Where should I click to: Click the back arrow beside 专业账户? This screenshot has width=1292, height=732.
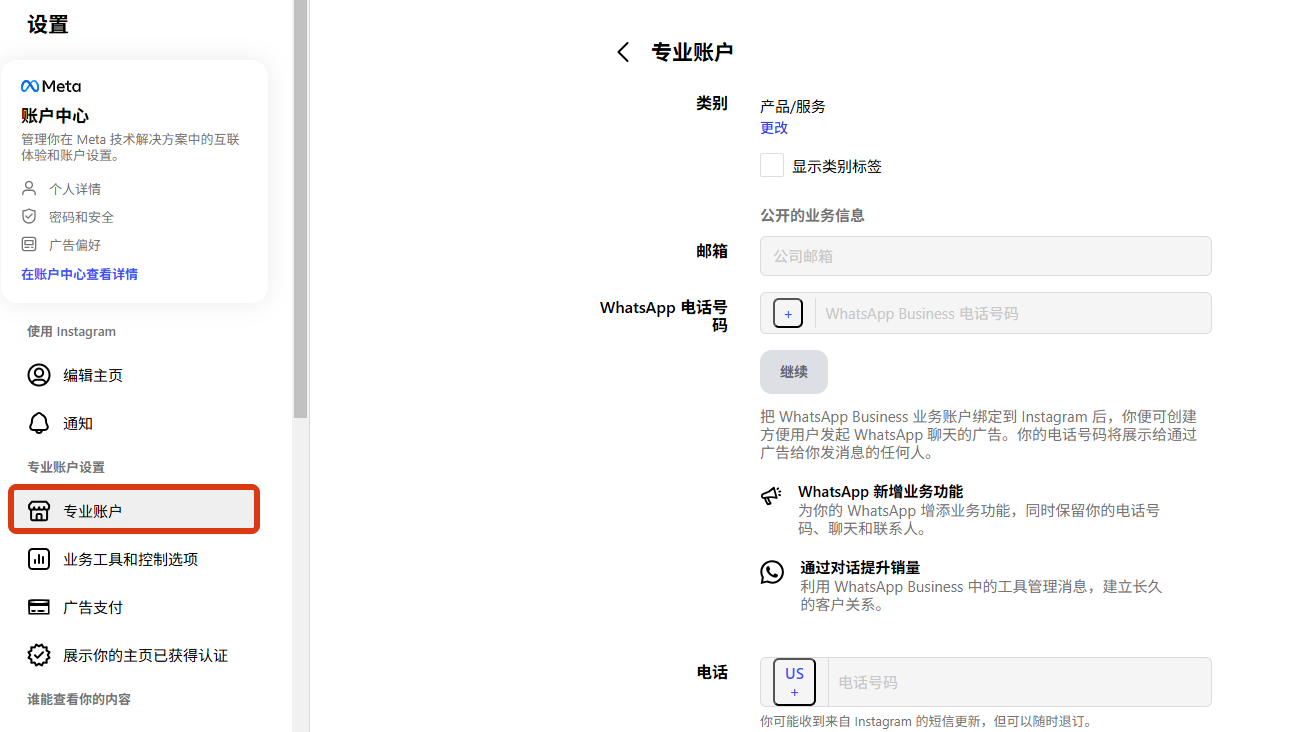pos(623,53)
